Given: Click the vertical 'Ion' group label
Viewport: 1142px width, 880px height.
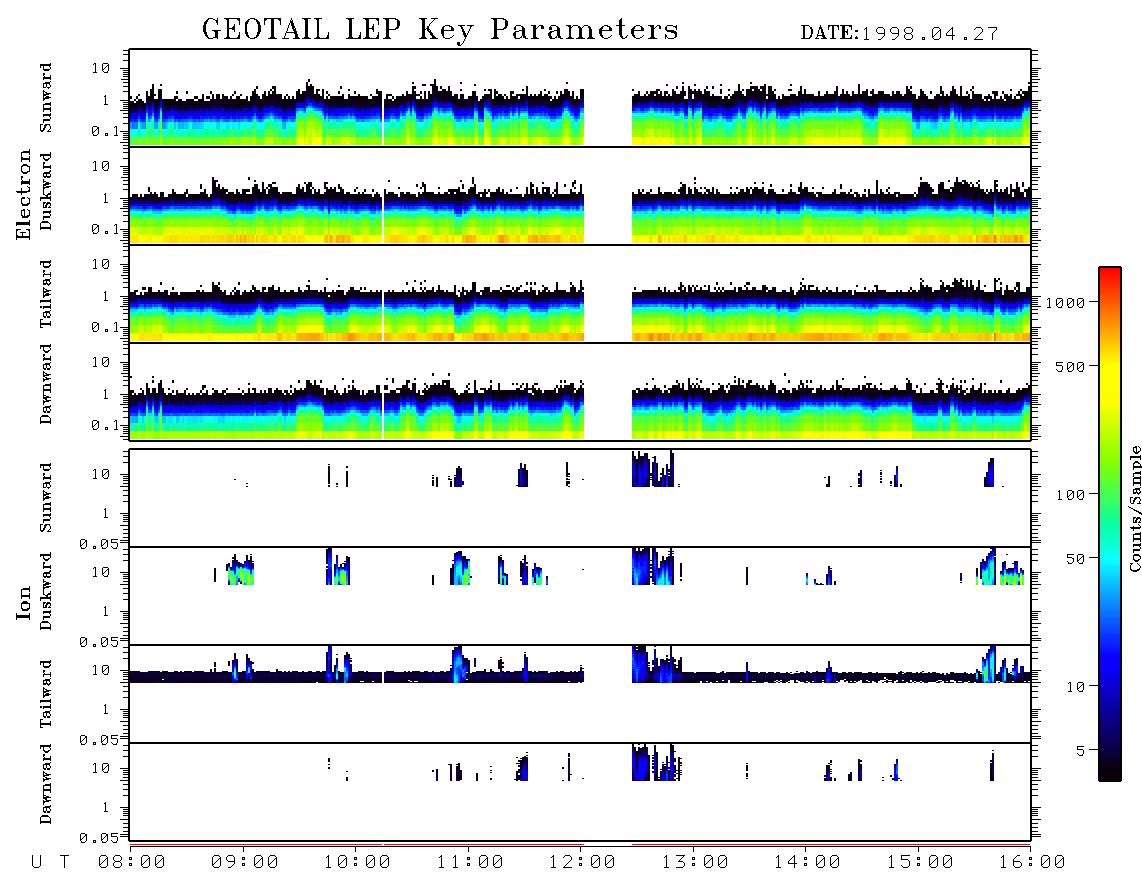Looking at the screenshot, I should pyautogui.click(x=23, y=602).
